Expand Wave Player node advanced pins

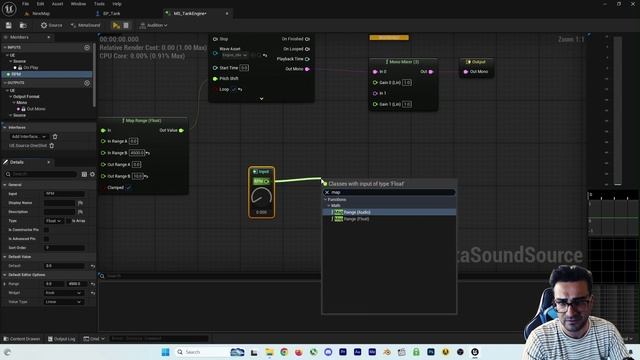(x=262, y=99)
